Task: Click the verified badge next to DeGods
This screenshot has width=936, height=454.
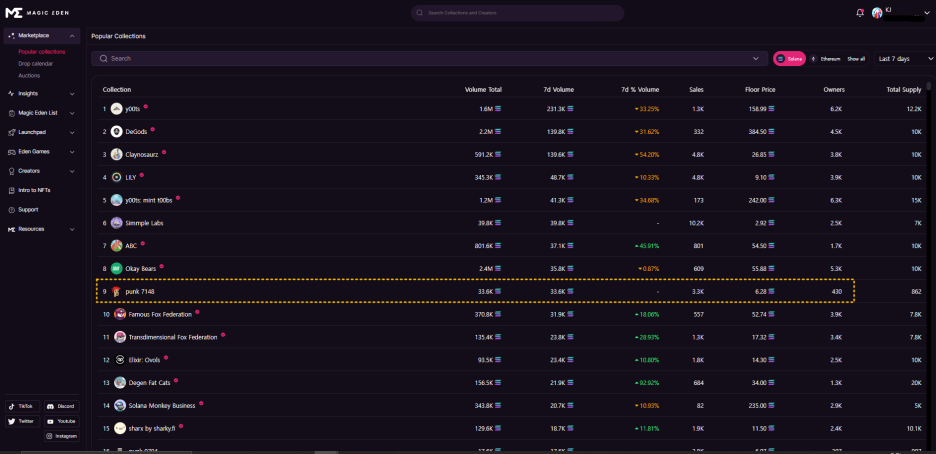Action: coord(152,129)
